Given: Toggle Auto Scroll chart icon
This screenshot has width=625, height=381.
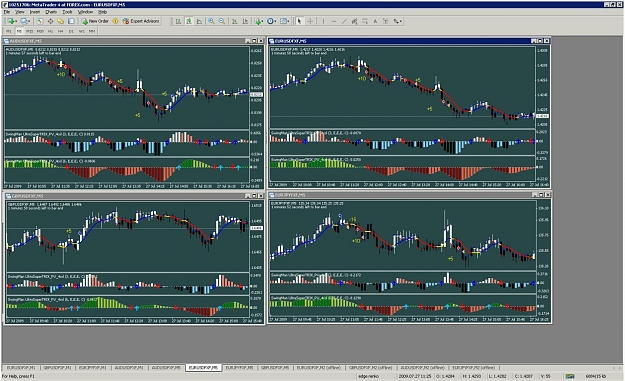Looking at the screenshot, I should point(234,22).
